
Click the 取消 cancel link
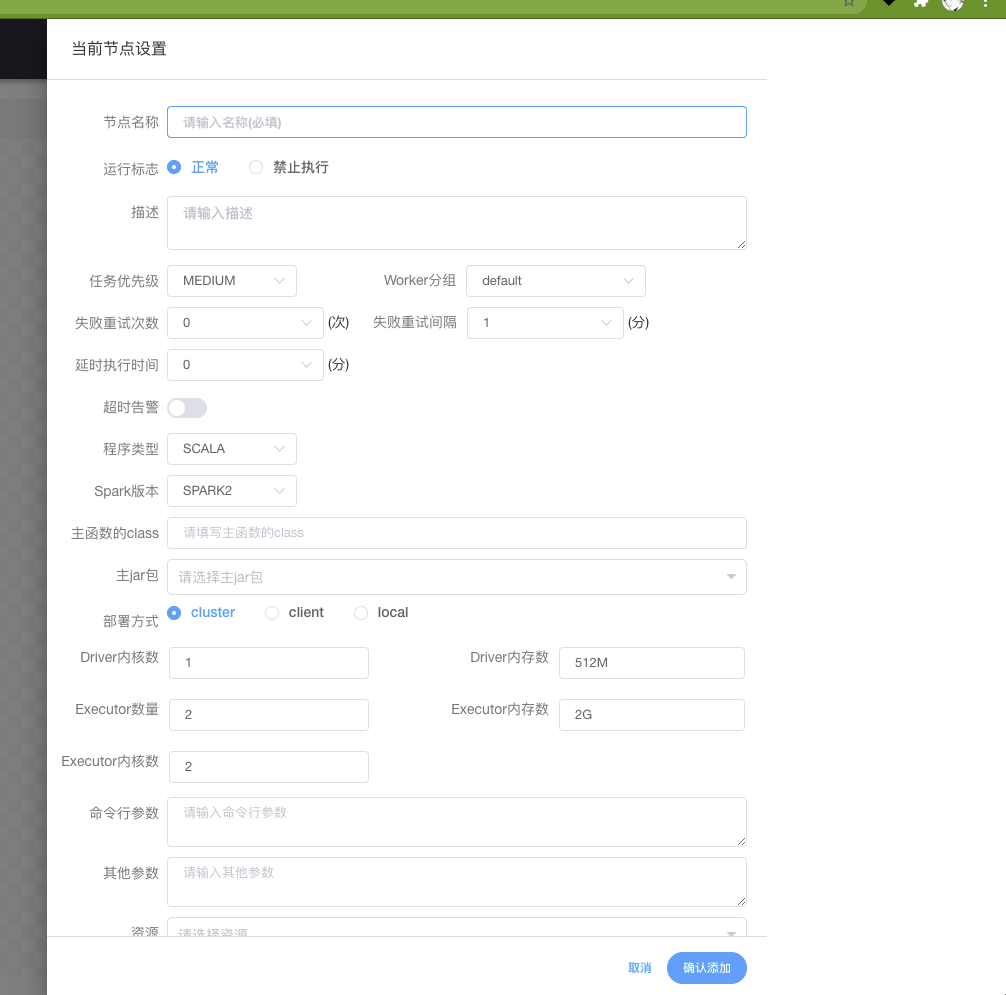[640, 968]
